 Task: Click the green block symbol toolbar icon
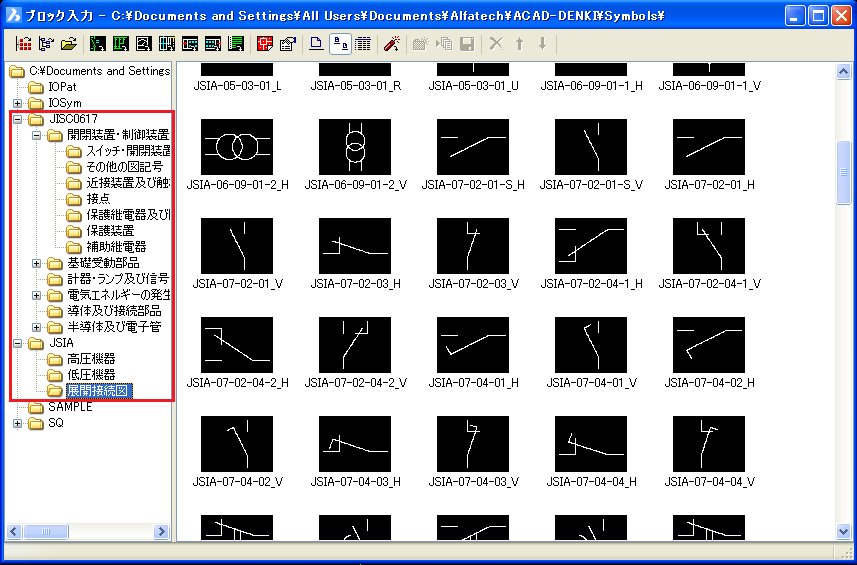(x=121, y=44)
